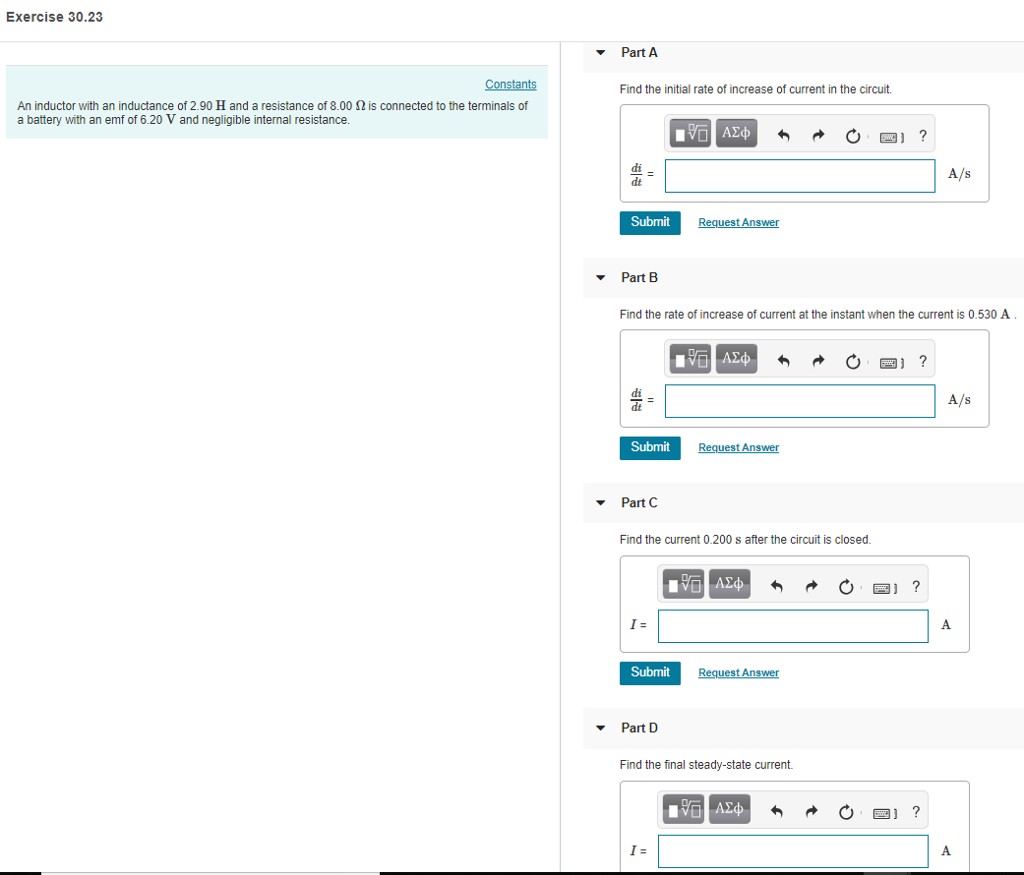Click the 'Exercise 30.23' heading
The height and width of the screenshot is (875, 1024).
coord(54,17)
